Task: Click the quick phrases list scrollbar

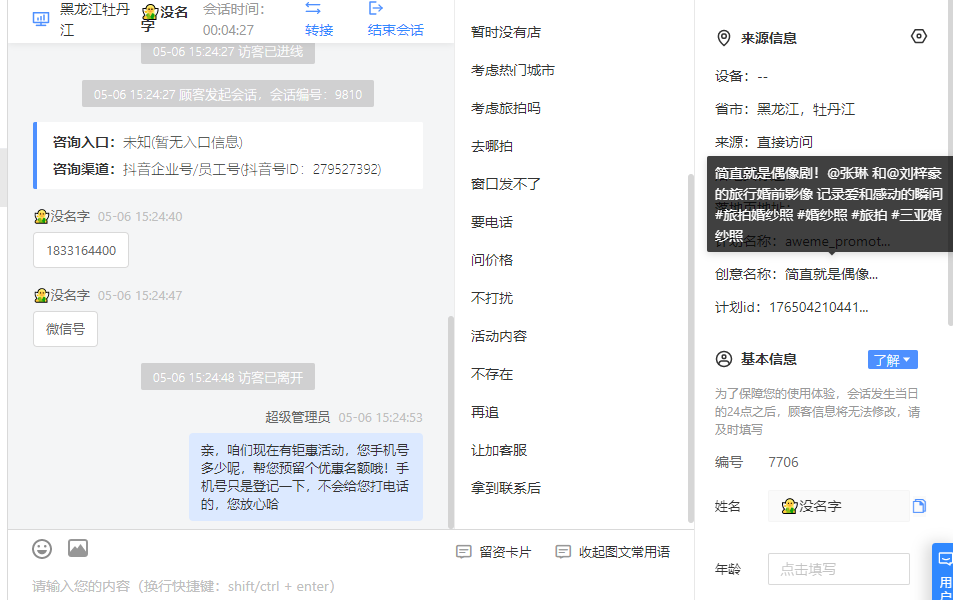Action: coord(690,348)
